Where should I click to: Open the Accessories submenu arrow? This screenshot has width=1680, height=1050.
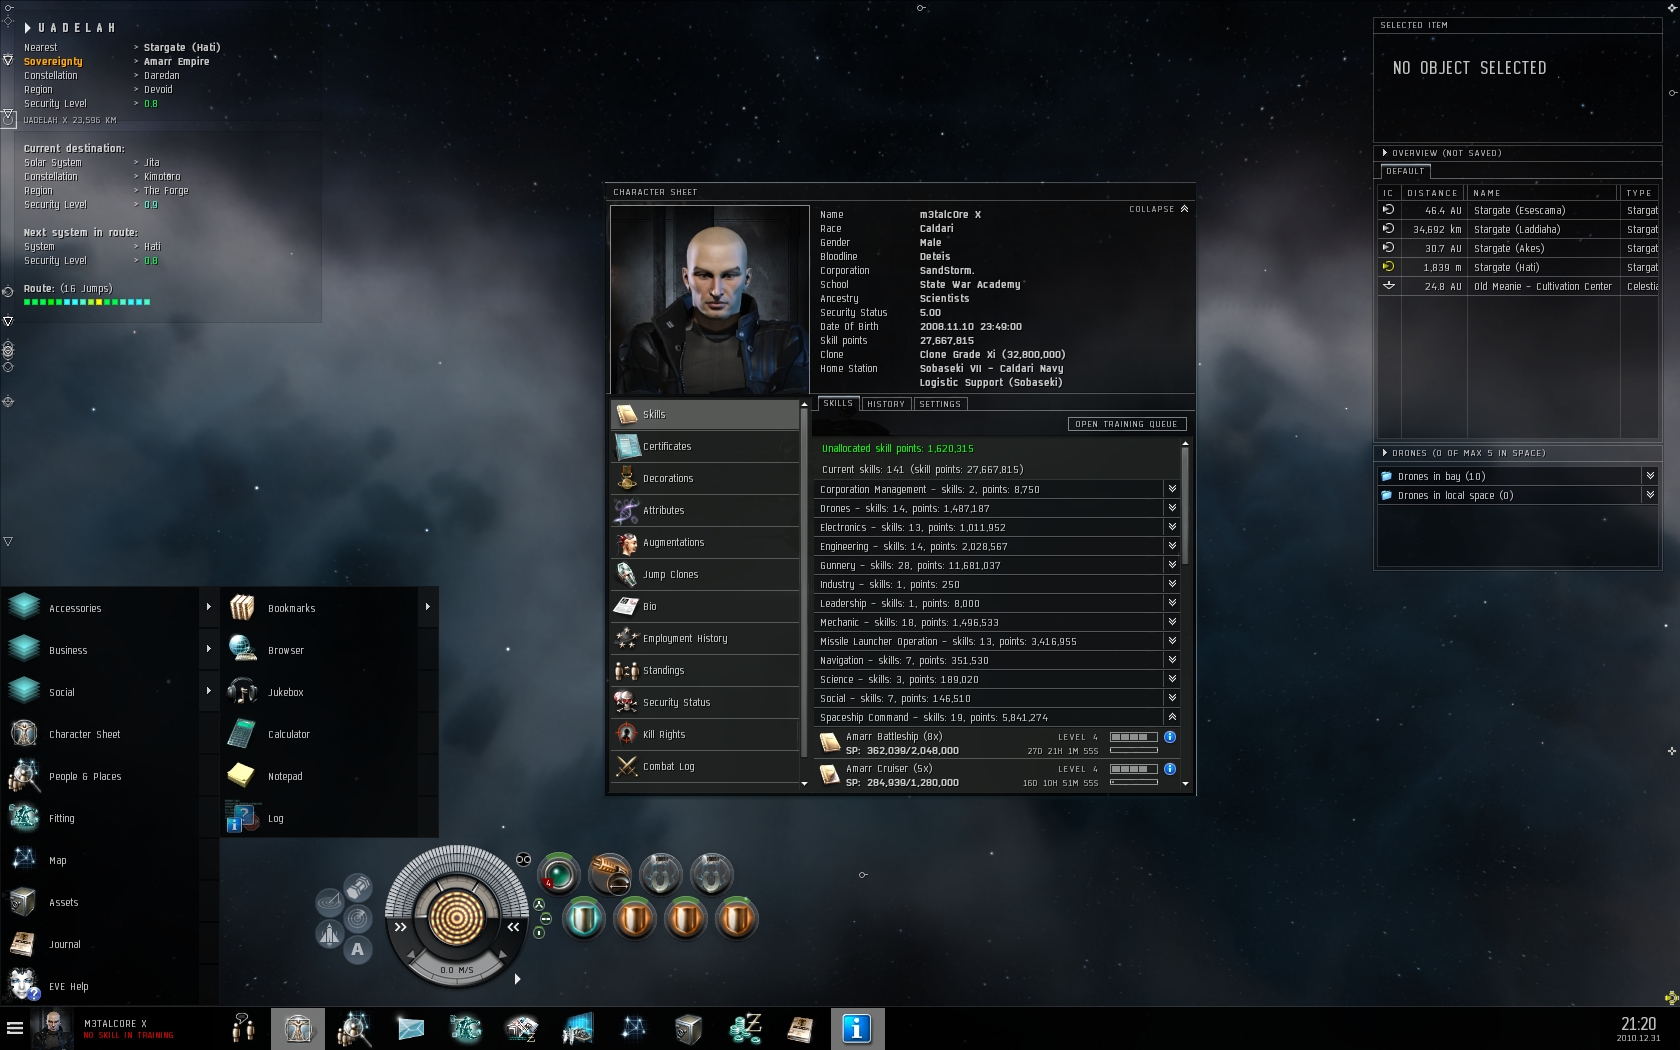(208, 607)
